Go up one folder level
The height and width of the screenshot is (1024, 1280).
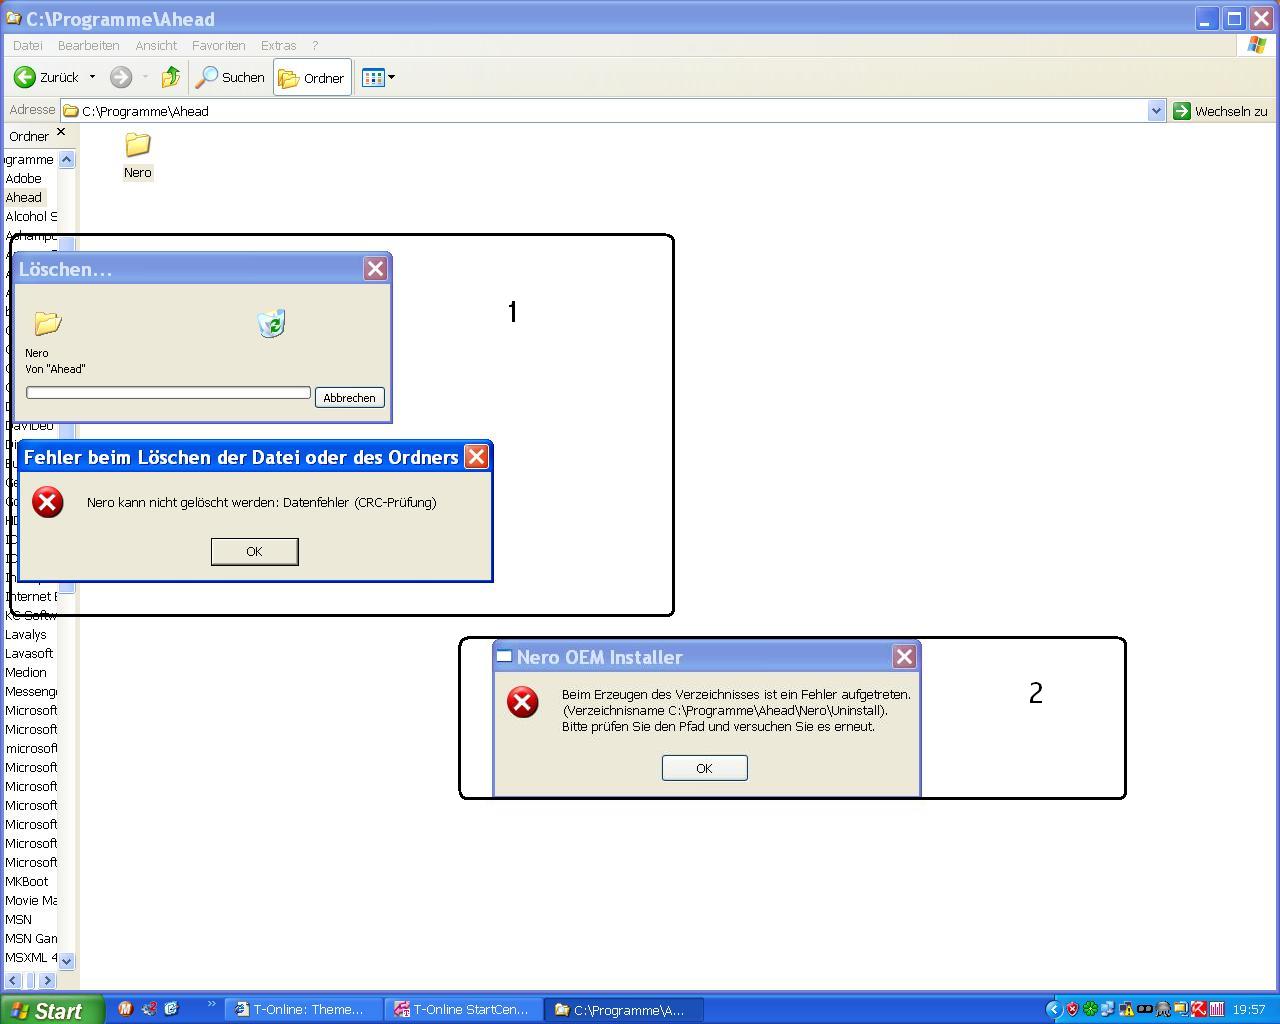[x=171, y=77]
